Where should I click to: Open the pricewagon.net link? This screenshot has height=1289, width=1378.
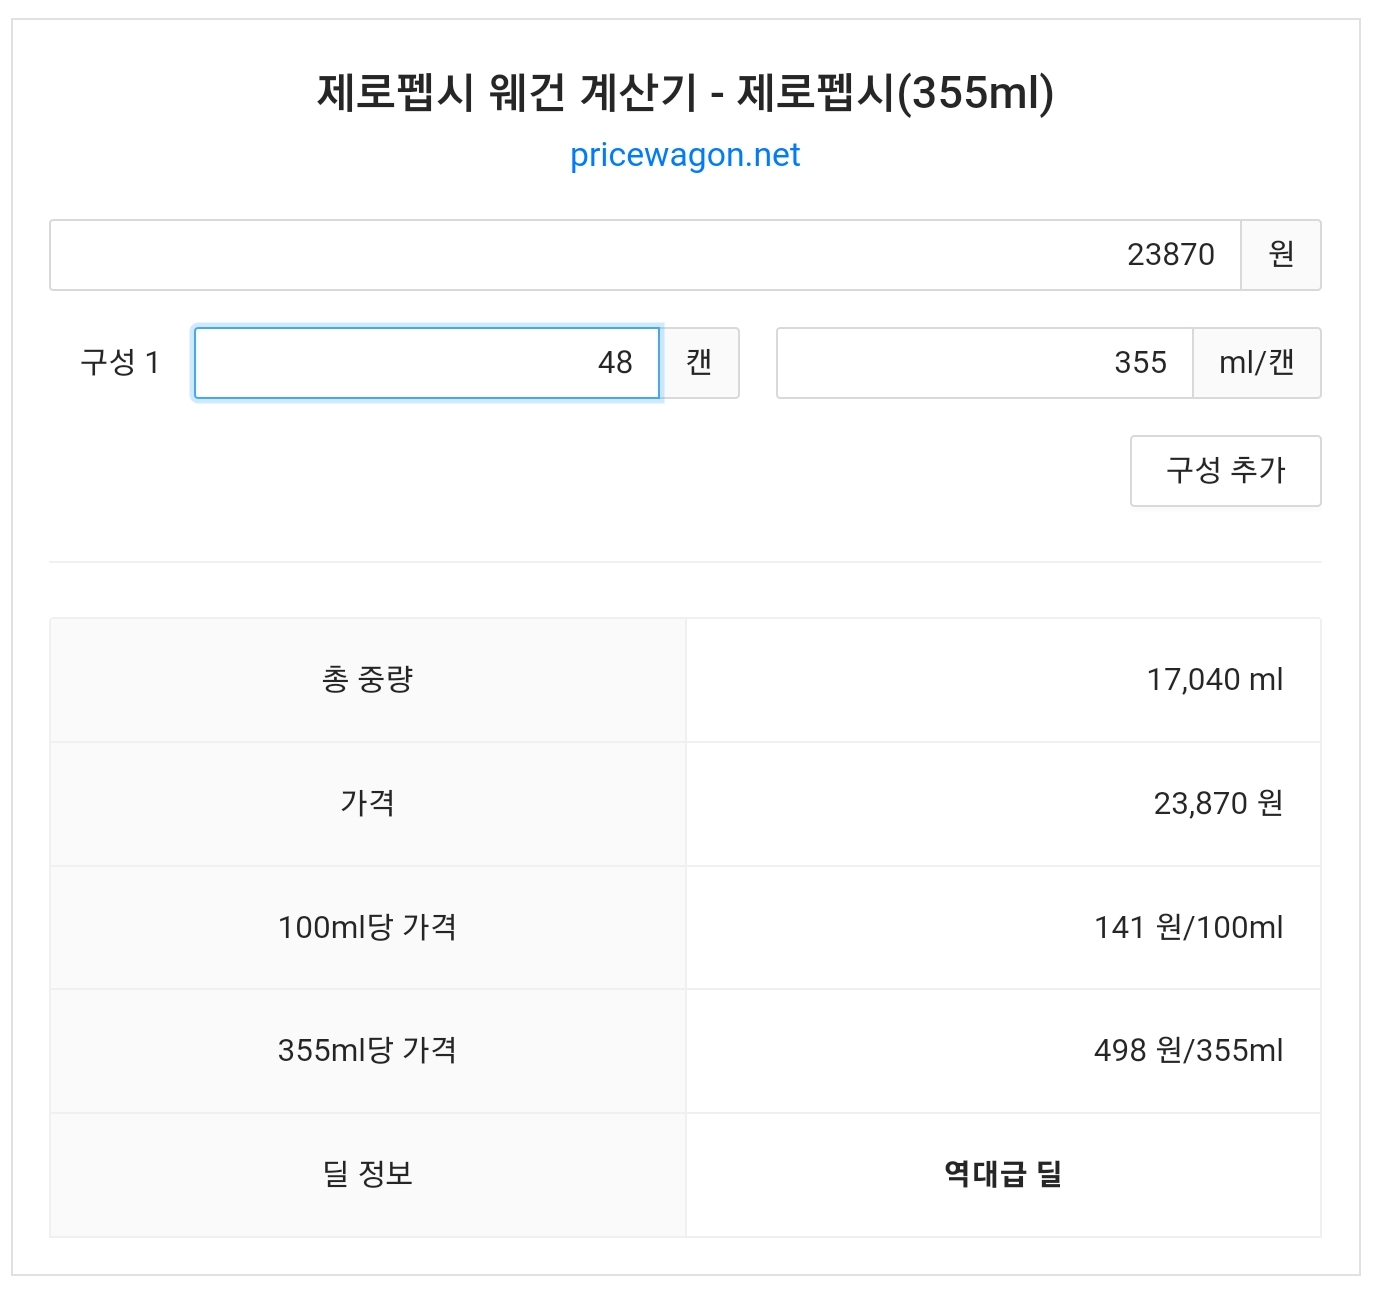[x=685, y=155]
